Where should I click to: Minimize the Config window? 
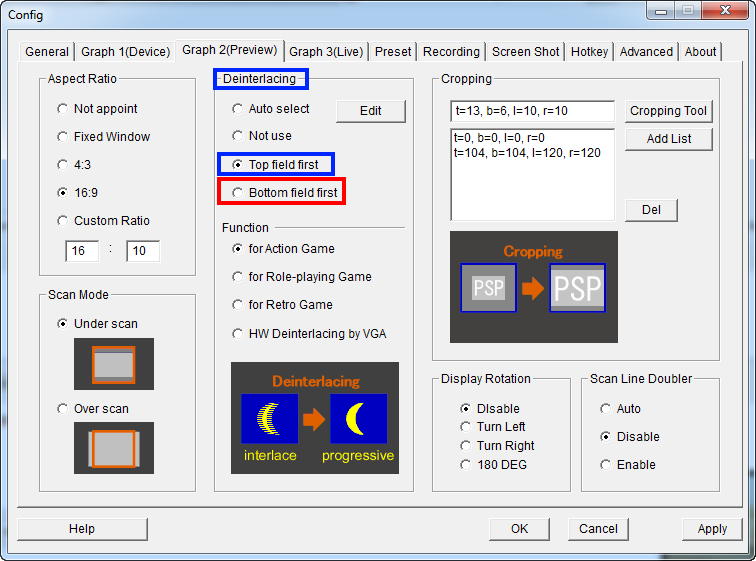point(661,10)
